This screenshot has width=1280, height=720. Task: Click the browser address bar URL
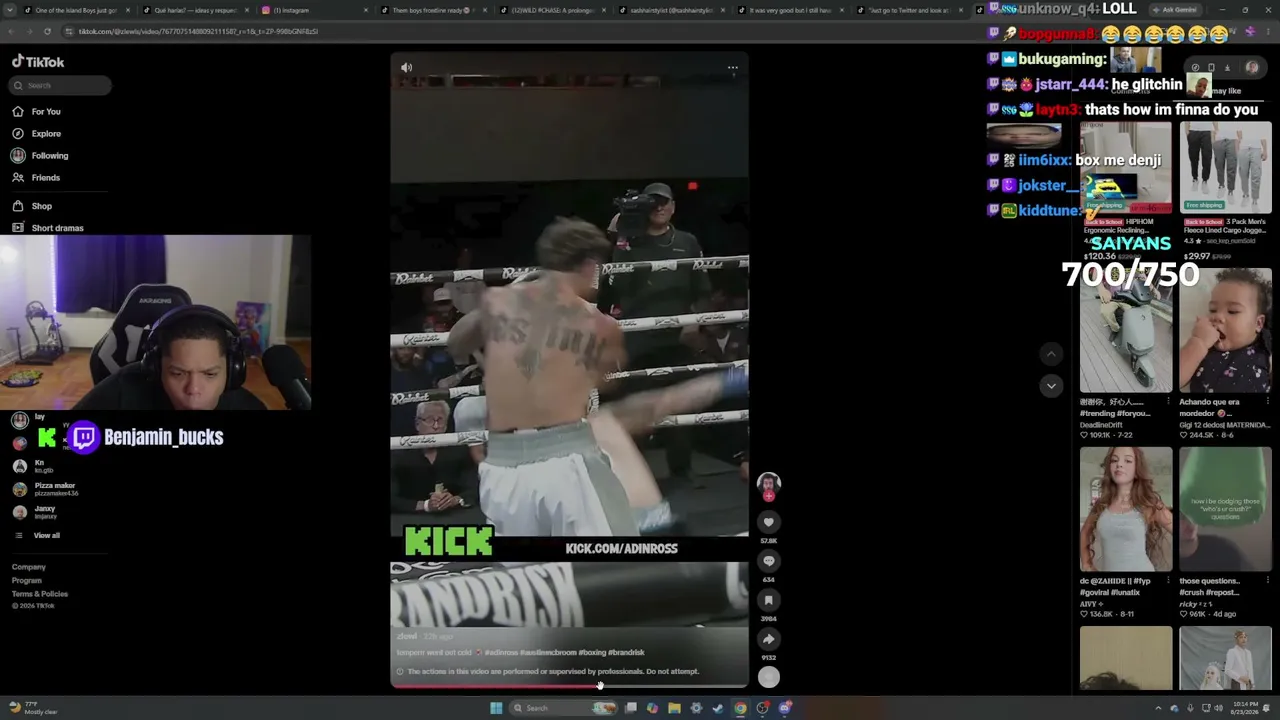click(x=198, y=31)
